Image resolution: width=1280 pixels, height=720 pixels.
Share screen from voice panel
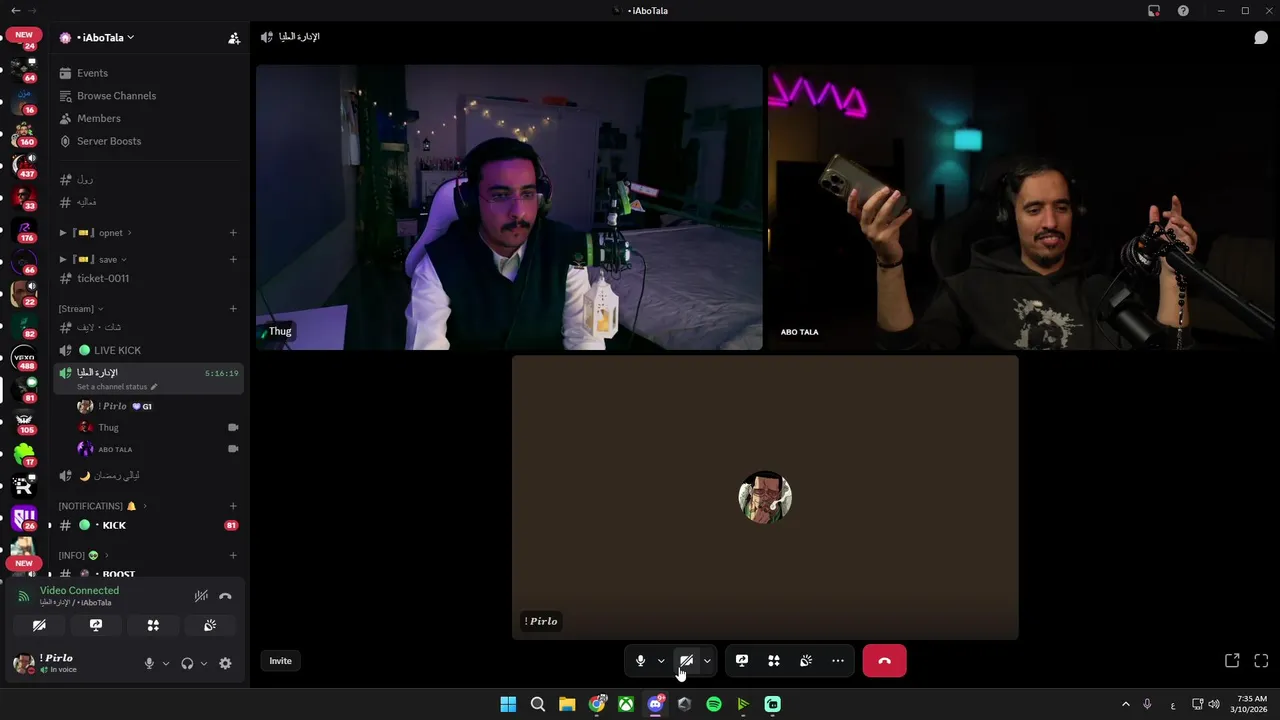[x=96, y=625]
